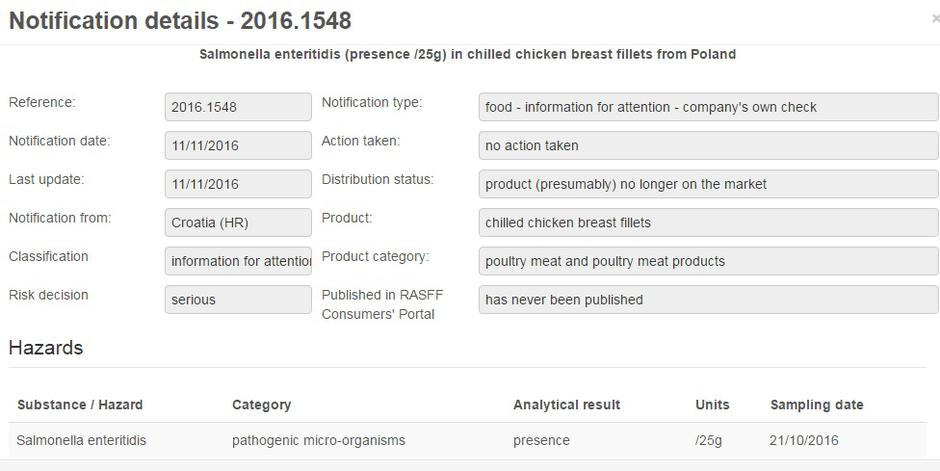
Task: Select the 'no action taken' field
Action: click(x=708, y=145)
